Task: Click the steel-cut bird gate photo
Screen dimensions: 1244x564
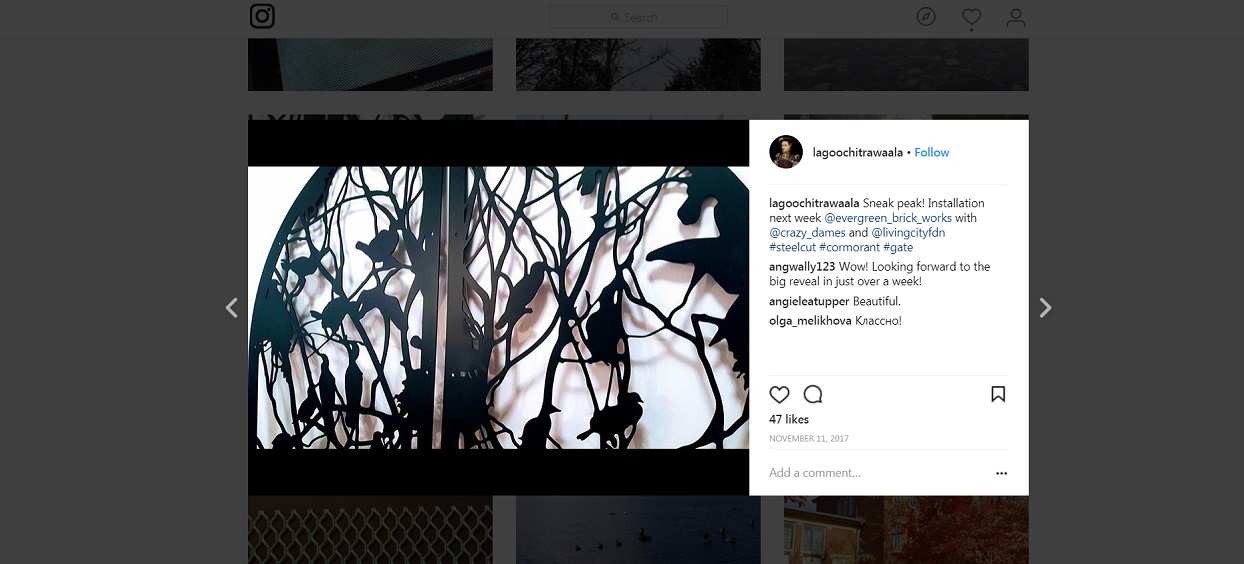Action: pos(498,308)
